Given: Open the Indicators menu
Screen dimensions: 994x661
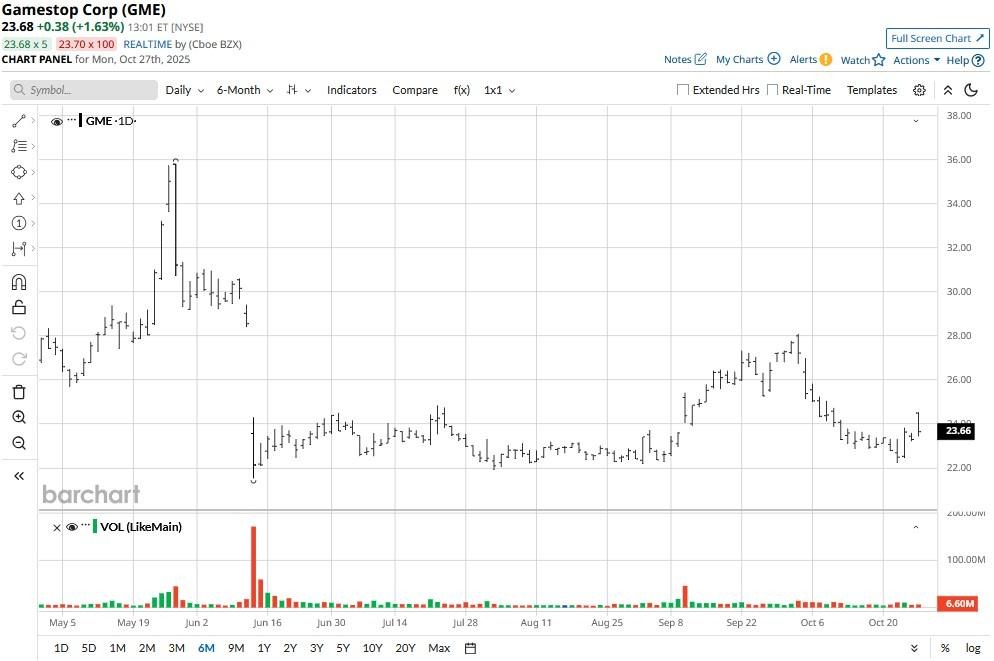Looking at the screenshot, I should [x=352, y=90].
